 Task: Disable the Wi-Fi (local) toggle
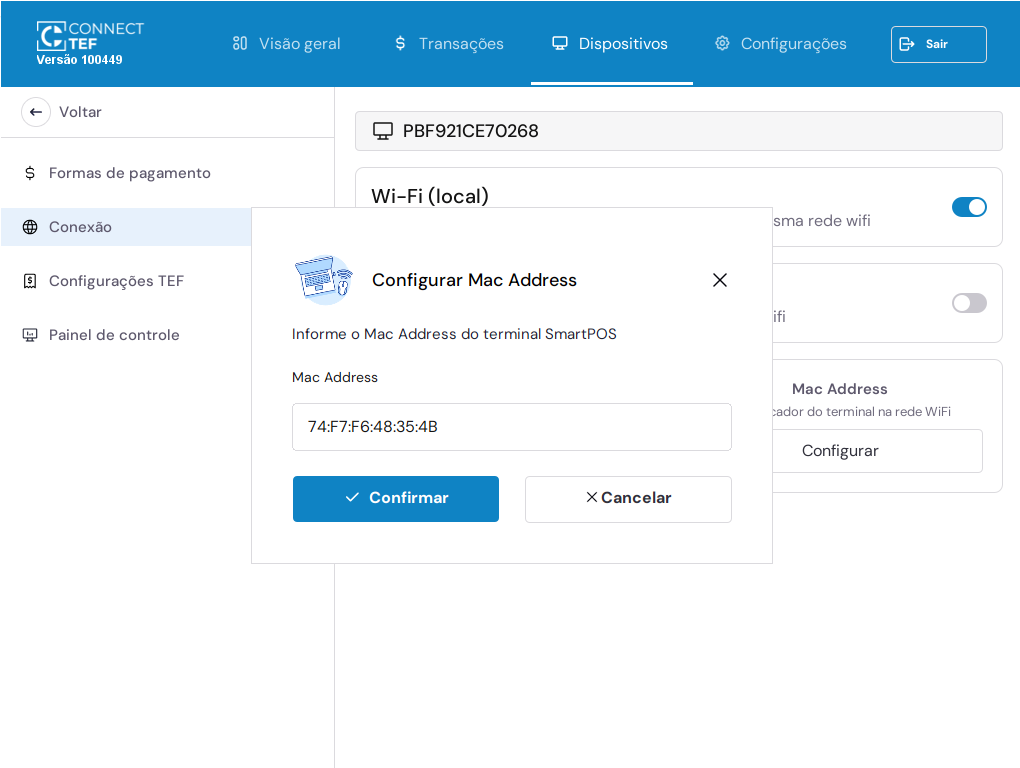(968, 207)
